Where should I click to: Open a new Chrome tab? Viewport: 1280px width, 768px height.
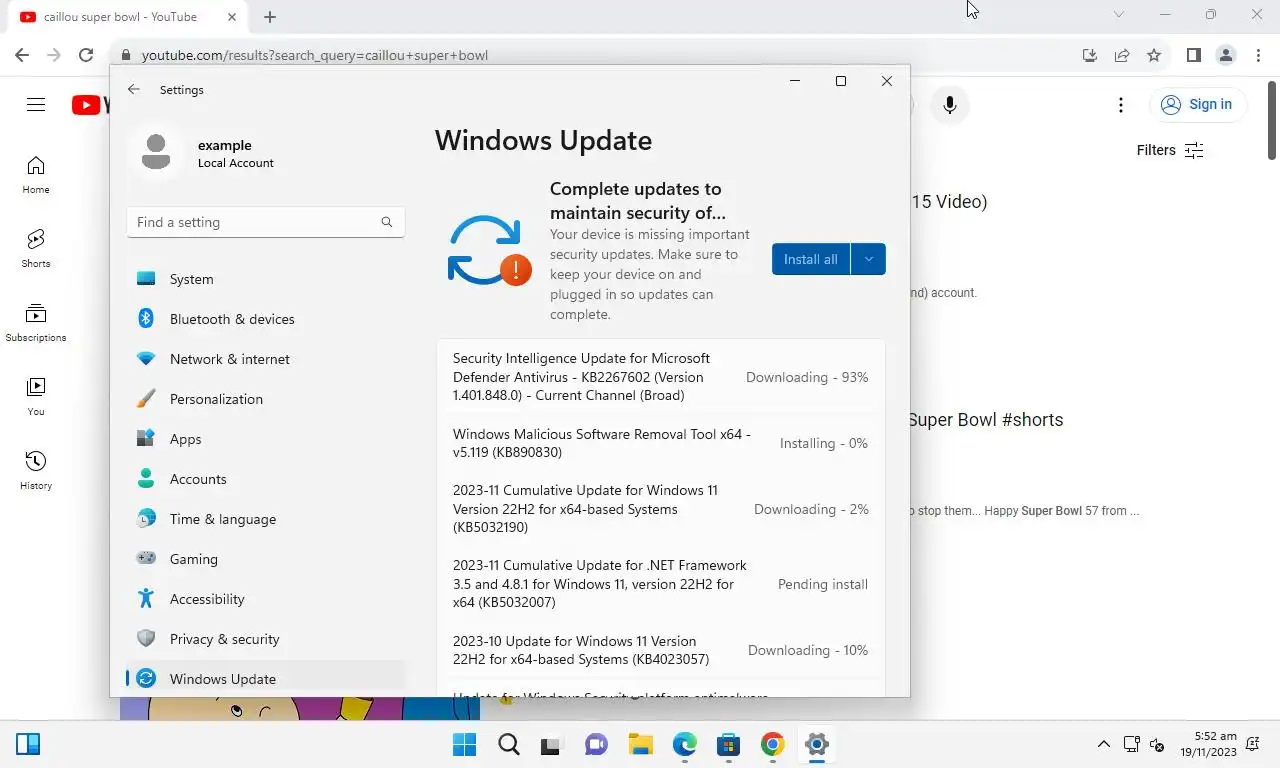tap(270, 17)
